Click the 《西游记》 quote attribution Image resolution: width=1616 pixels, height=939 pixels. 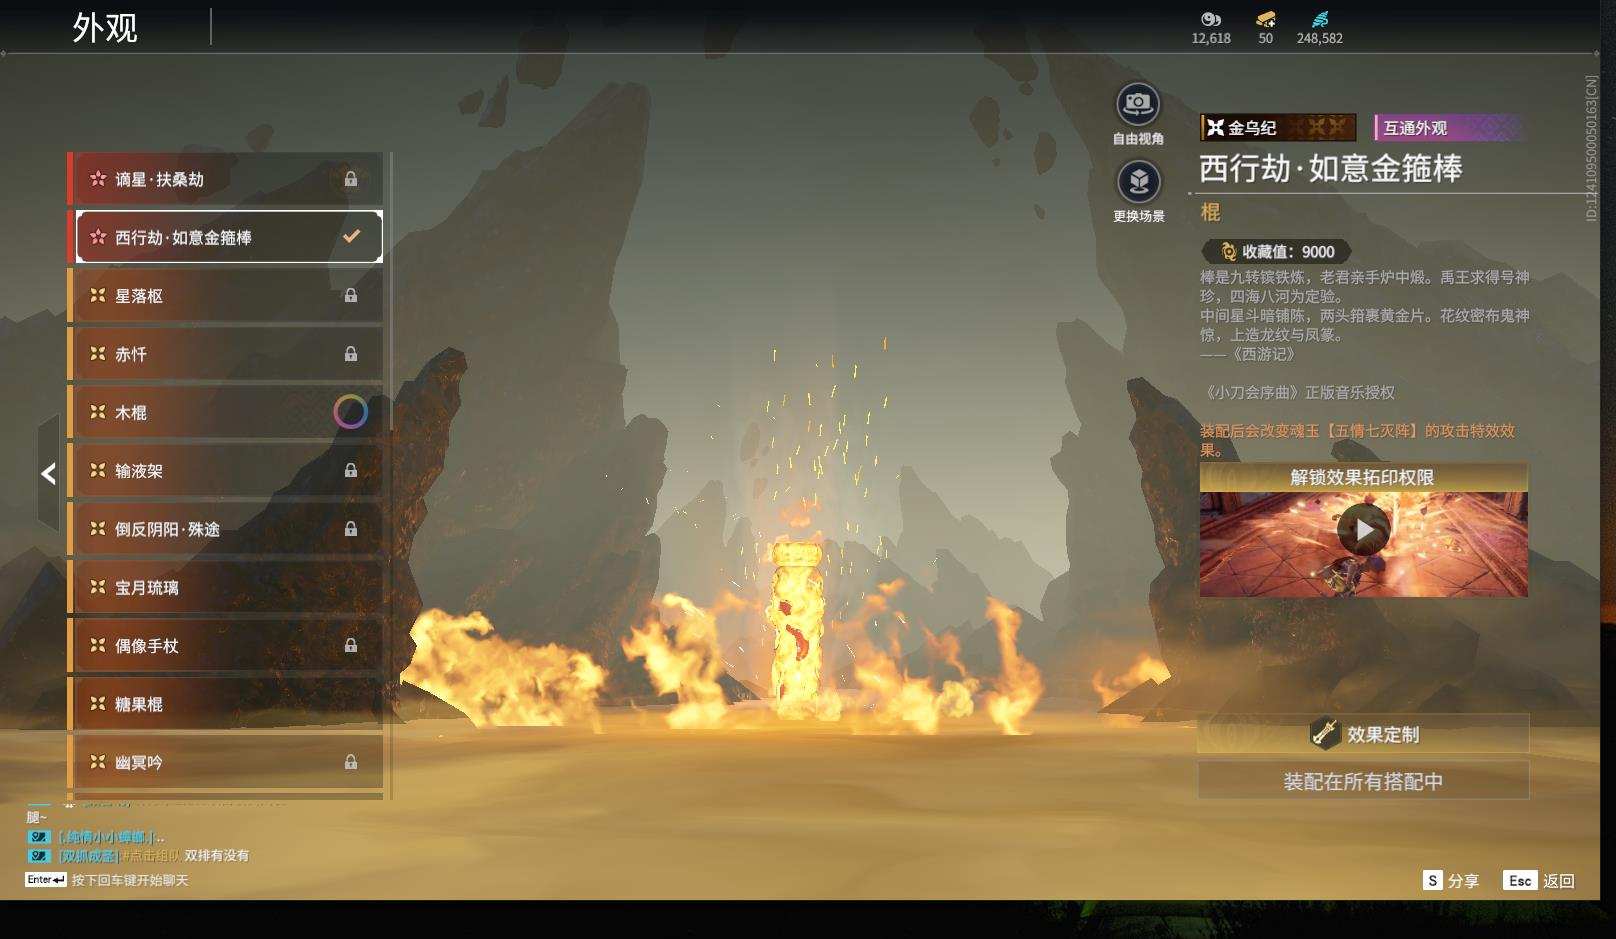click(x=1248, y=354)
